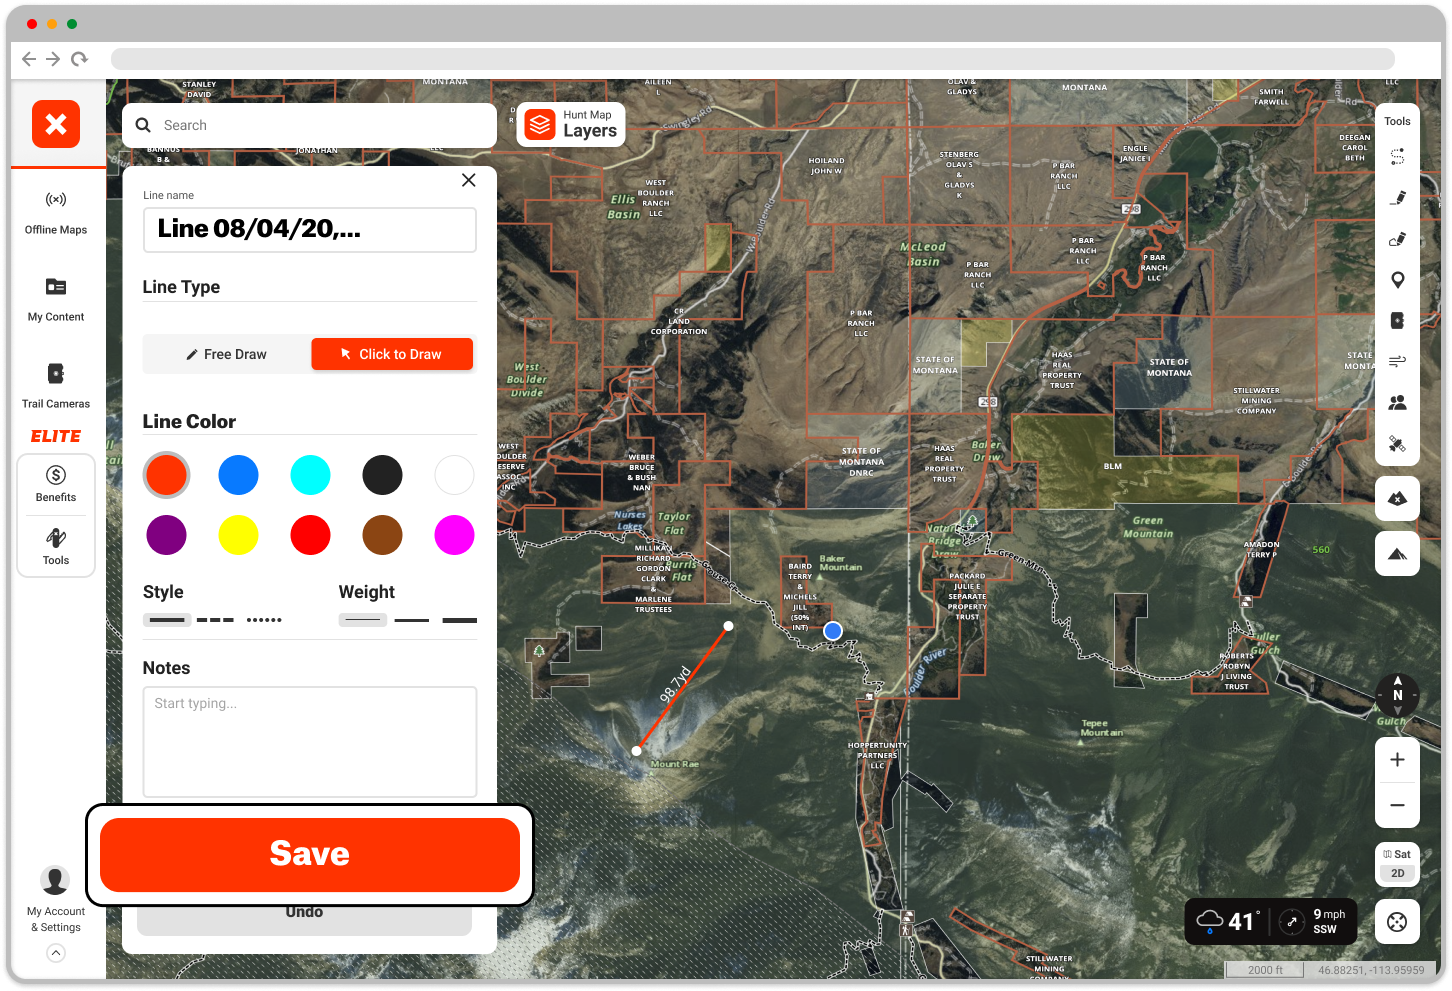Click the satellite tracker tool icon
The width and height of the screenshot is (1452, 991).
coord(1397,443)
